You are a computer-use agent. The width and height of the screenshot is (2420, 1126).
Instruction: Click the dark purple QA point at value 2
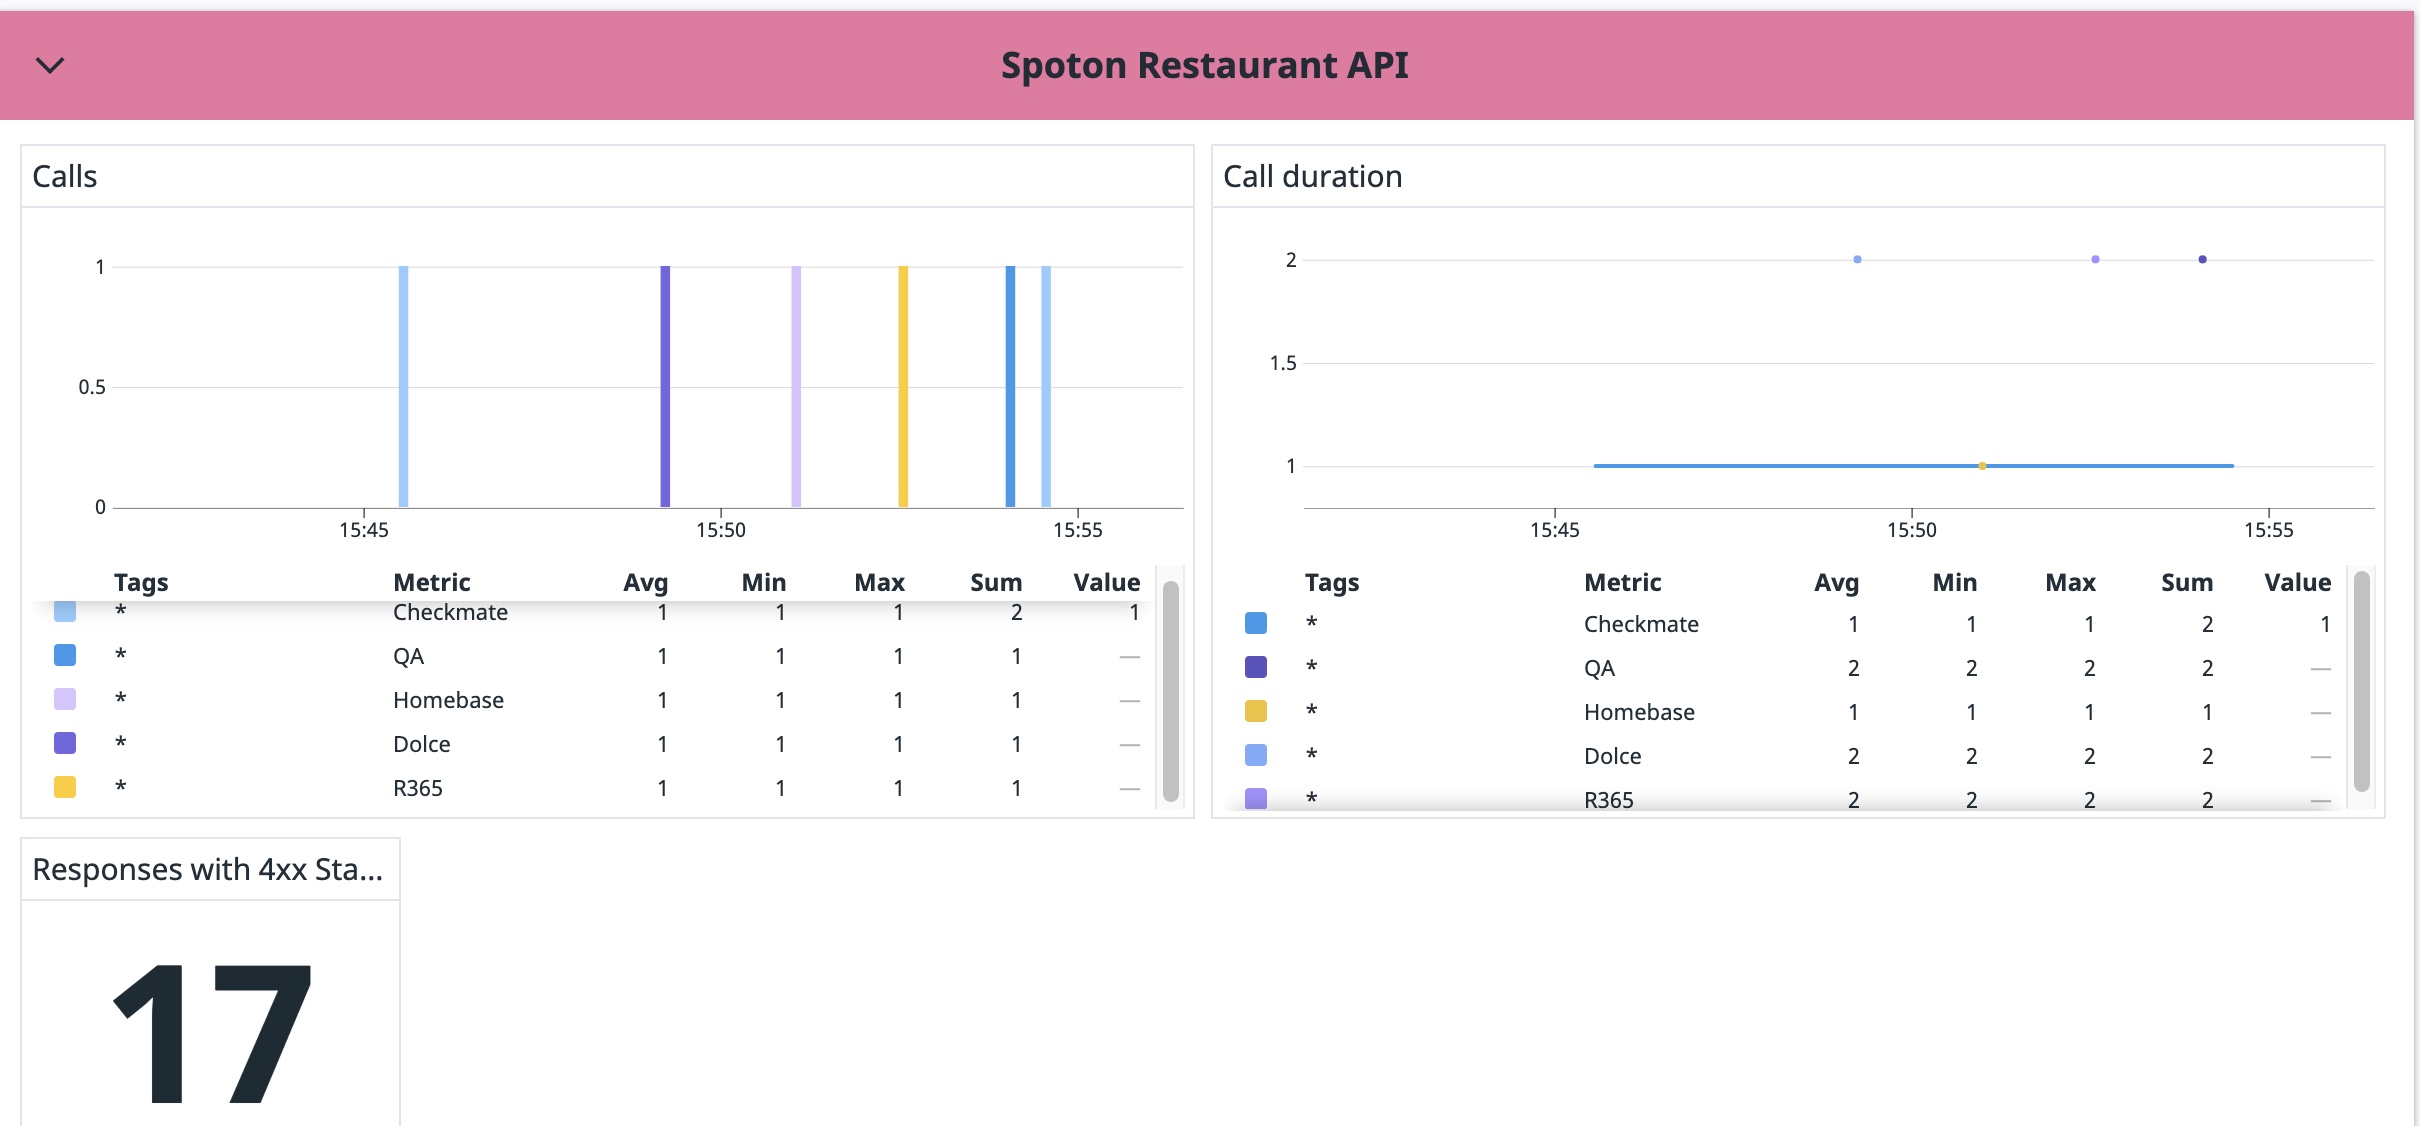(x=2202, y=260)
